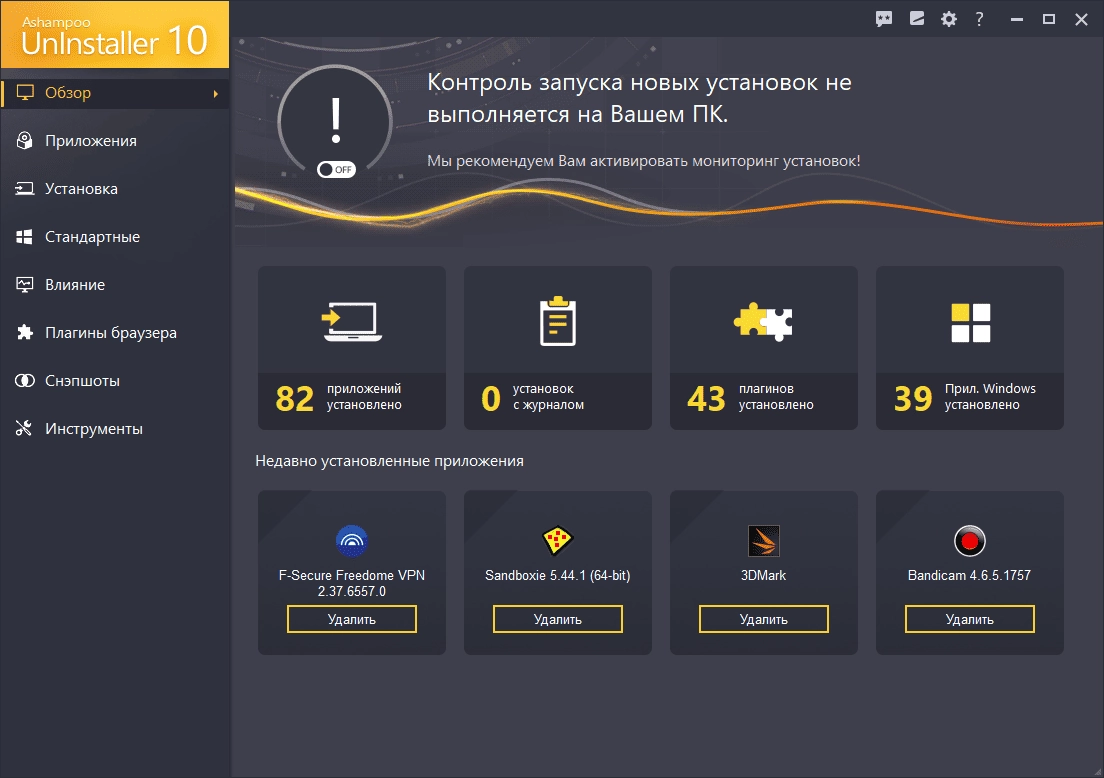Click the clipboard log icon above 0

point(558,321)
